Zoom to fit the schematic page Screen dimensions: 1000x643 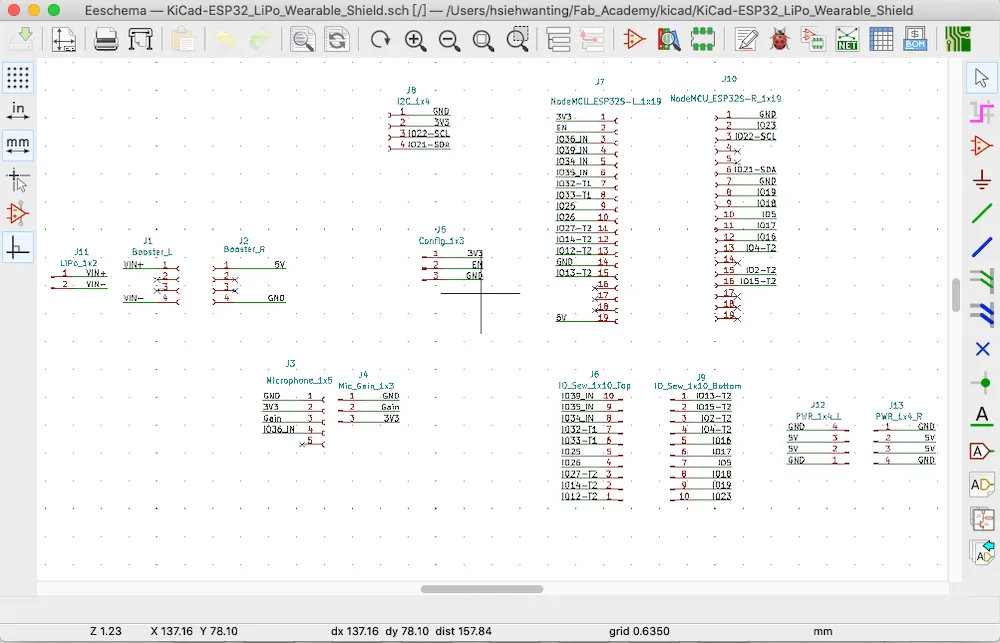(x=483, y=40)
